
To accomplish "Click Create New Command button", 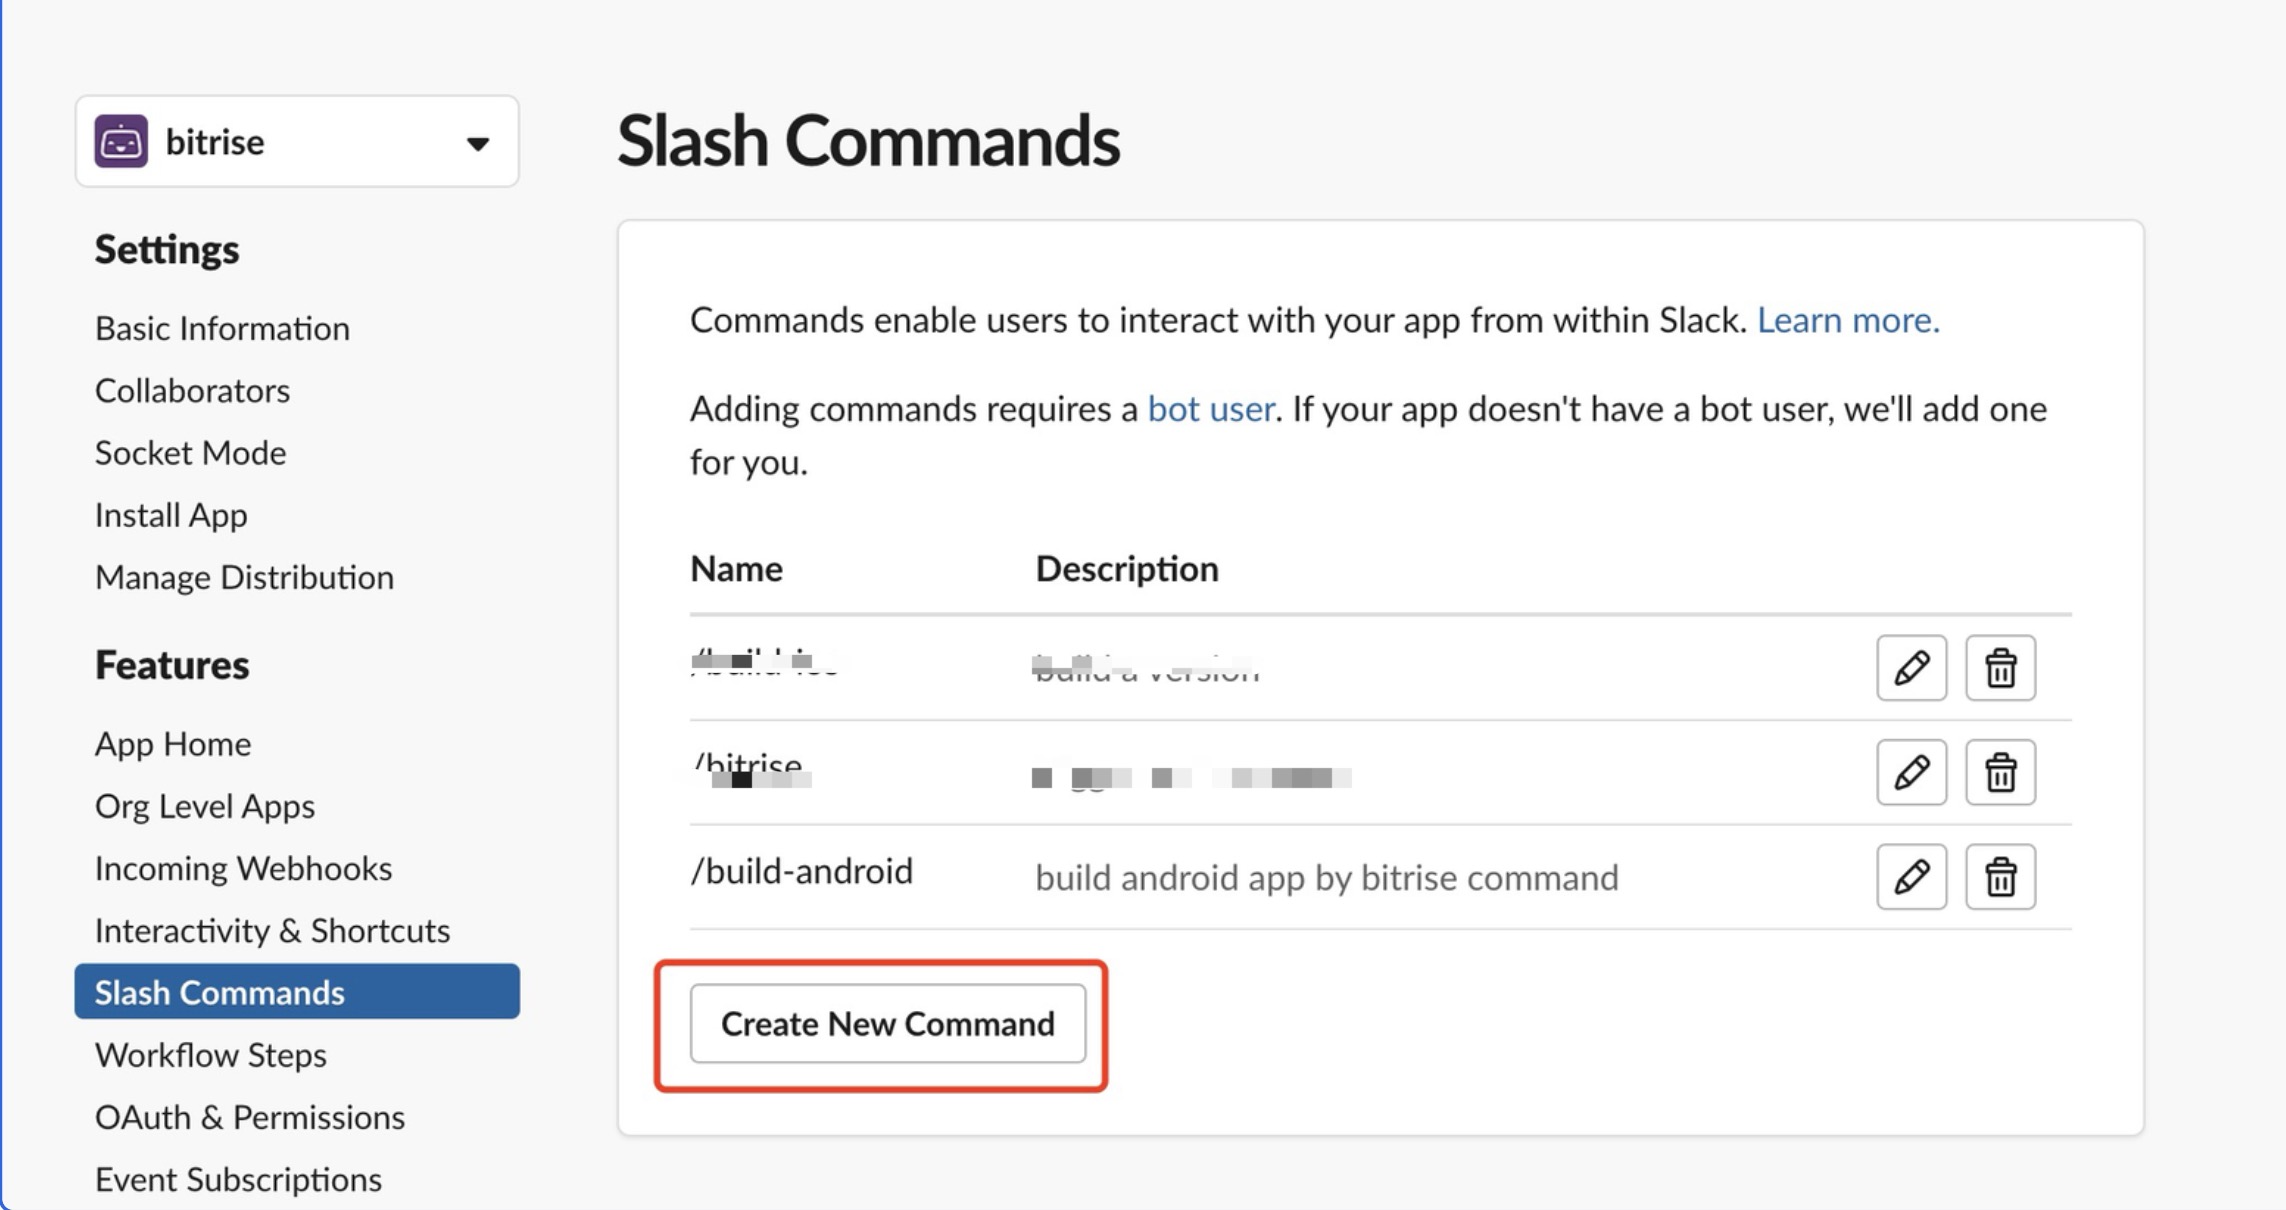I will (888, 1023).
